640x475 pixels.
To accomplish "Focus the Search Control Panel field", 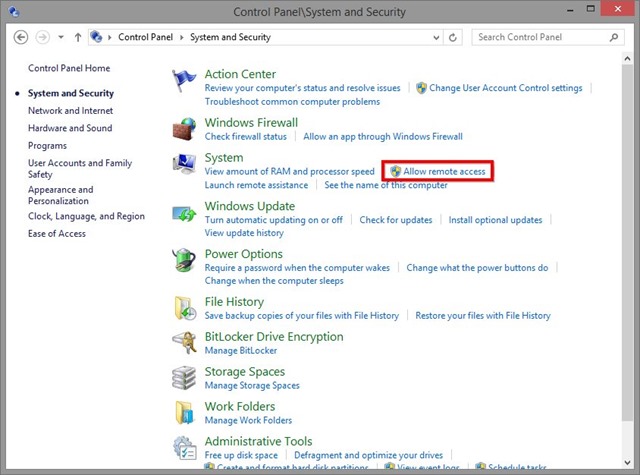I will [x=548, y=37].
